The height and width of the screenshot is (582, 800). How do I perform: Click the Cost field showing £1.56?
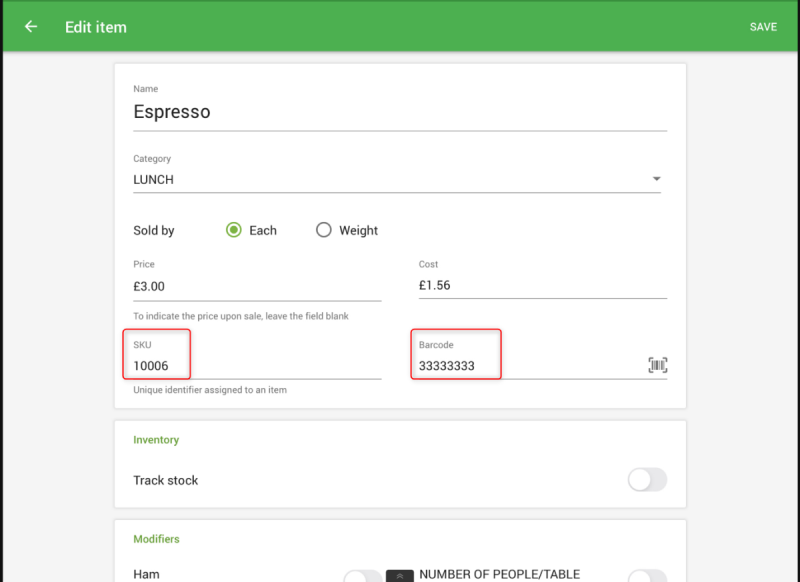(542, 285)
